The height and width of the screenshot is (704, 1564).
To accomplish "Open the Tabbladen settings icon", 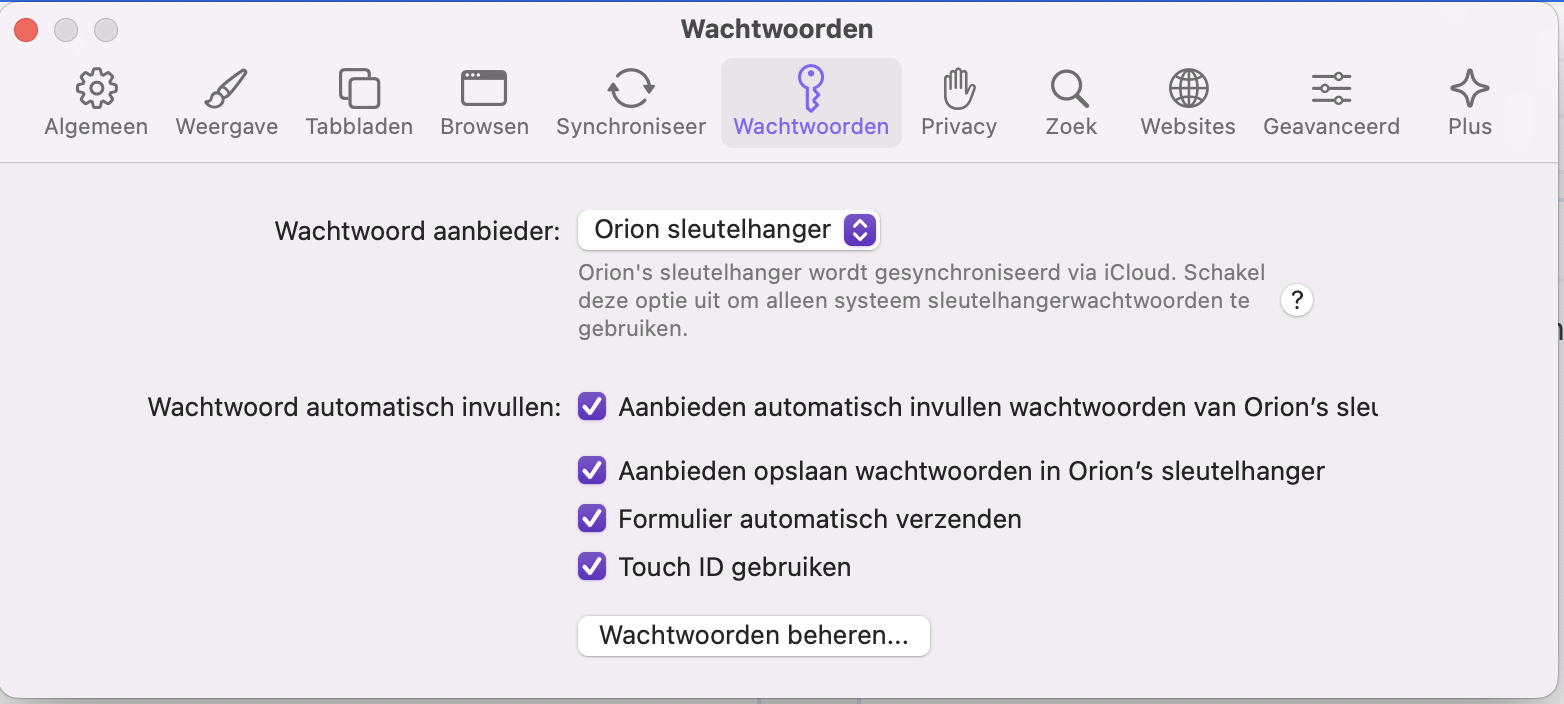I will [359, 90].
